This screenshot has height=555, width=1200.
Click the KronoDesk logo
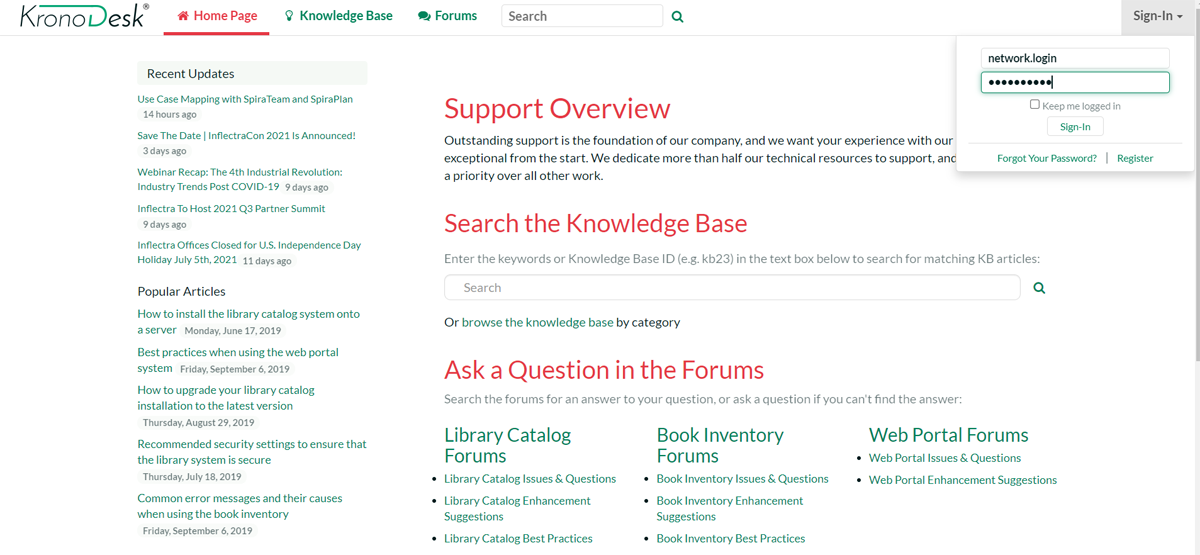(x=84, y=17)
